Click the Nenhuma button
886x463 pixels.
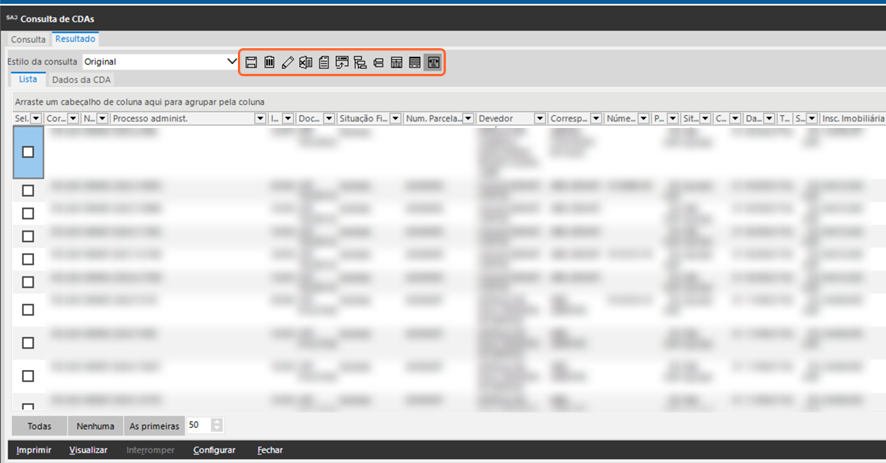pos(95,426)
